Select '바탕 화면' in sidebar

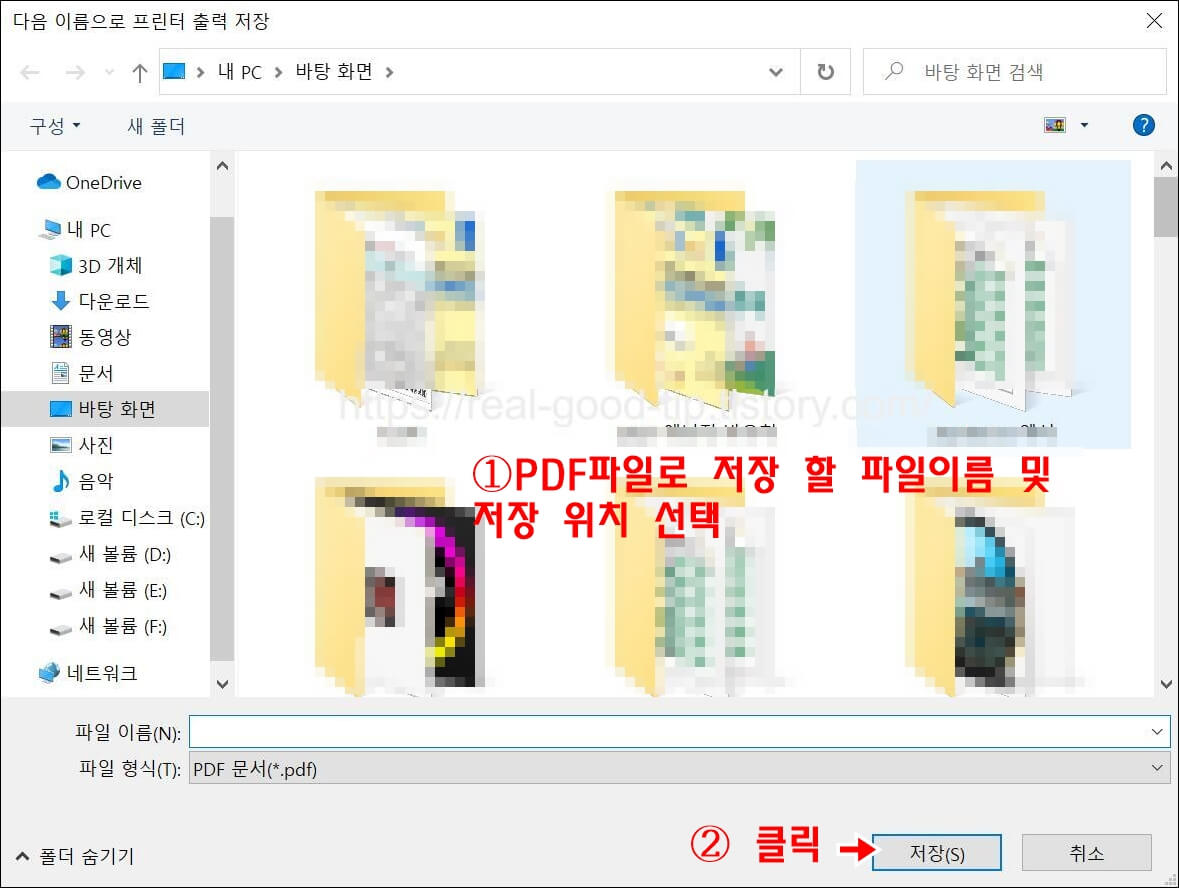[105, 409]
